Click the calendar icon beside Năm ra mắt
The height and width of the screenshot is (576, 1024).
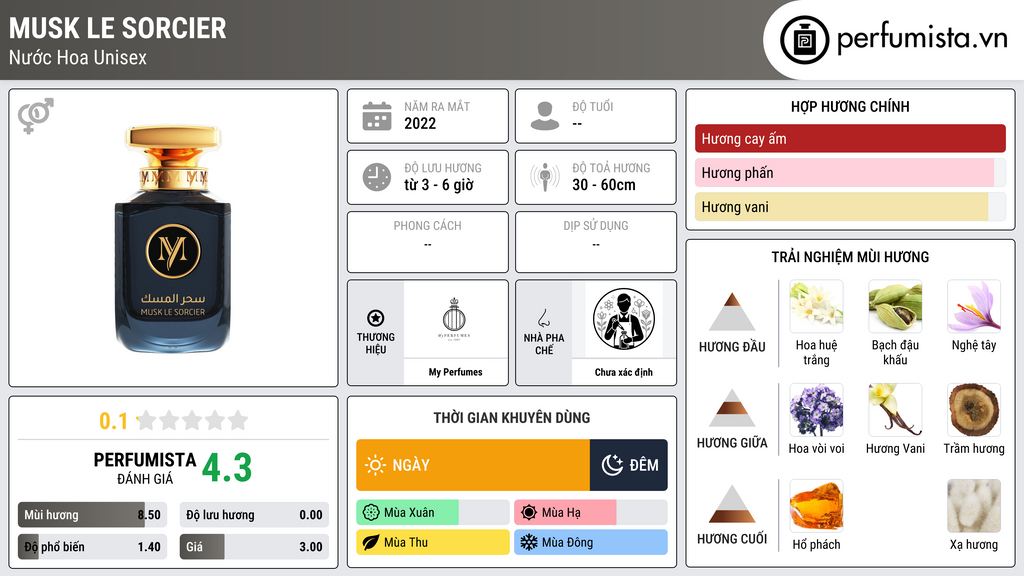point(377,116)
